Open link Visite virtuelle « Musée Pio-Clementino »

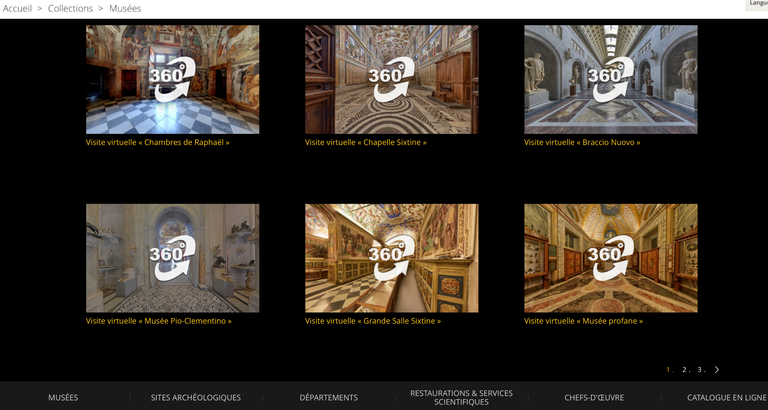tap(159, 321)
